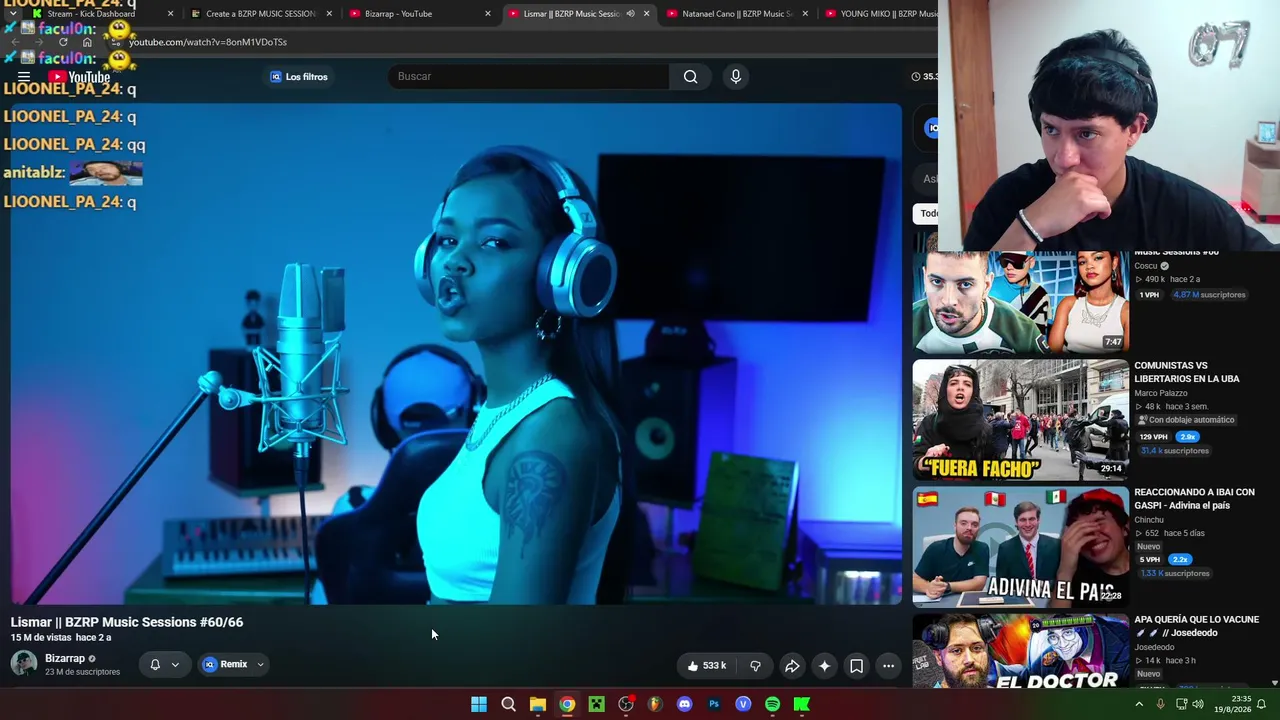Open the Minecraft creeper taskbar icon
Image resolution: width=1280 pixels, height=720 pixels.
coord(596,705)
